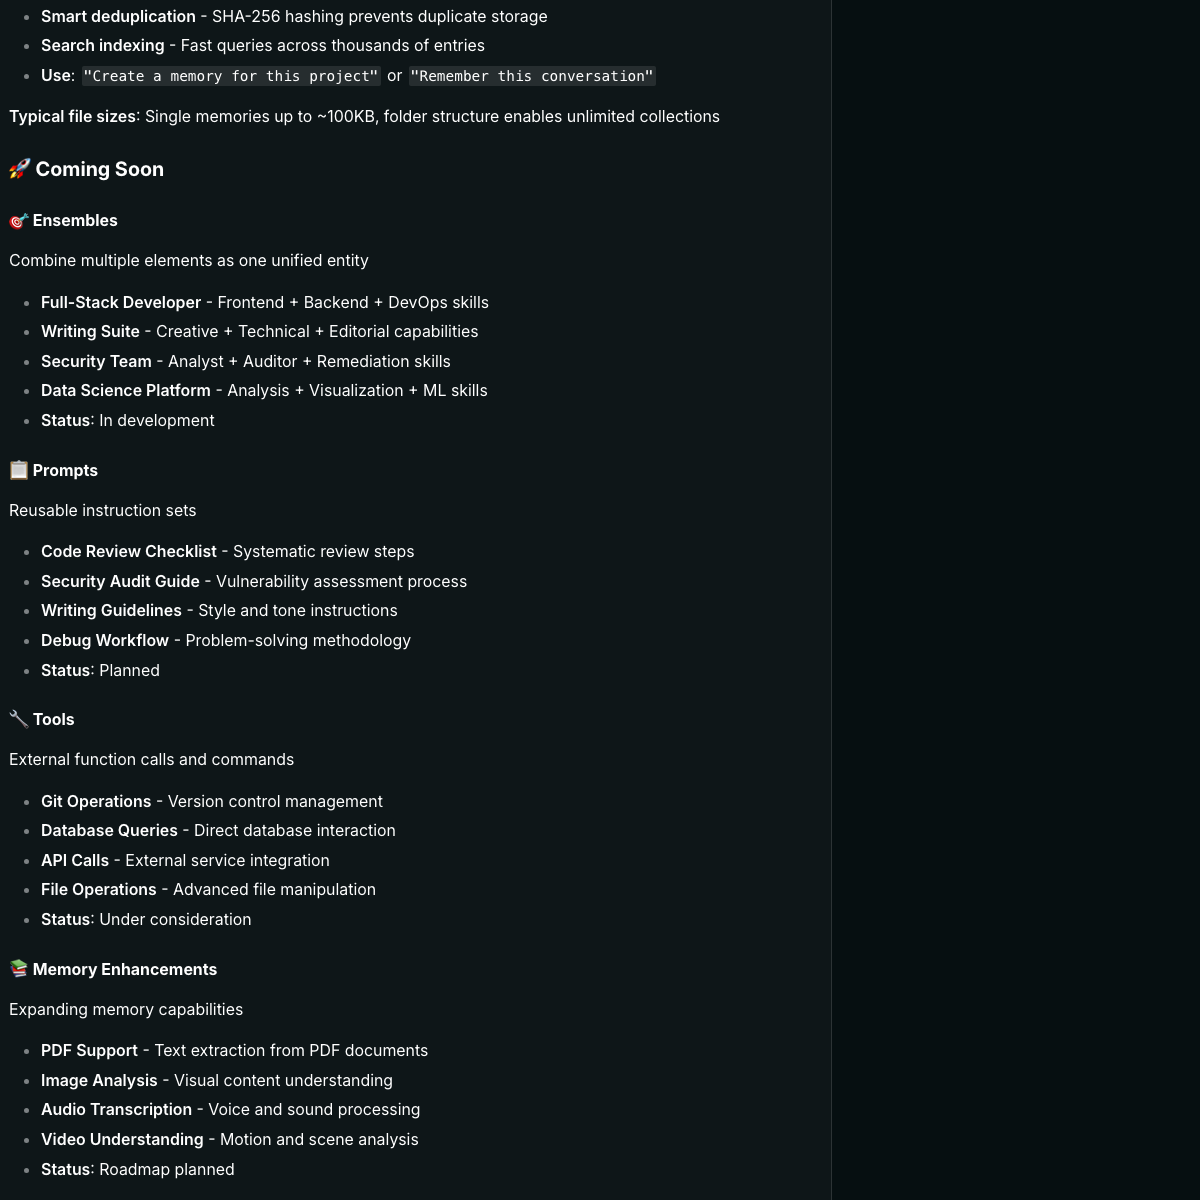The width and height of the screenshot is (1200, 1200).
Task: Click the Typical file sizes label
Action: point(73,116)
